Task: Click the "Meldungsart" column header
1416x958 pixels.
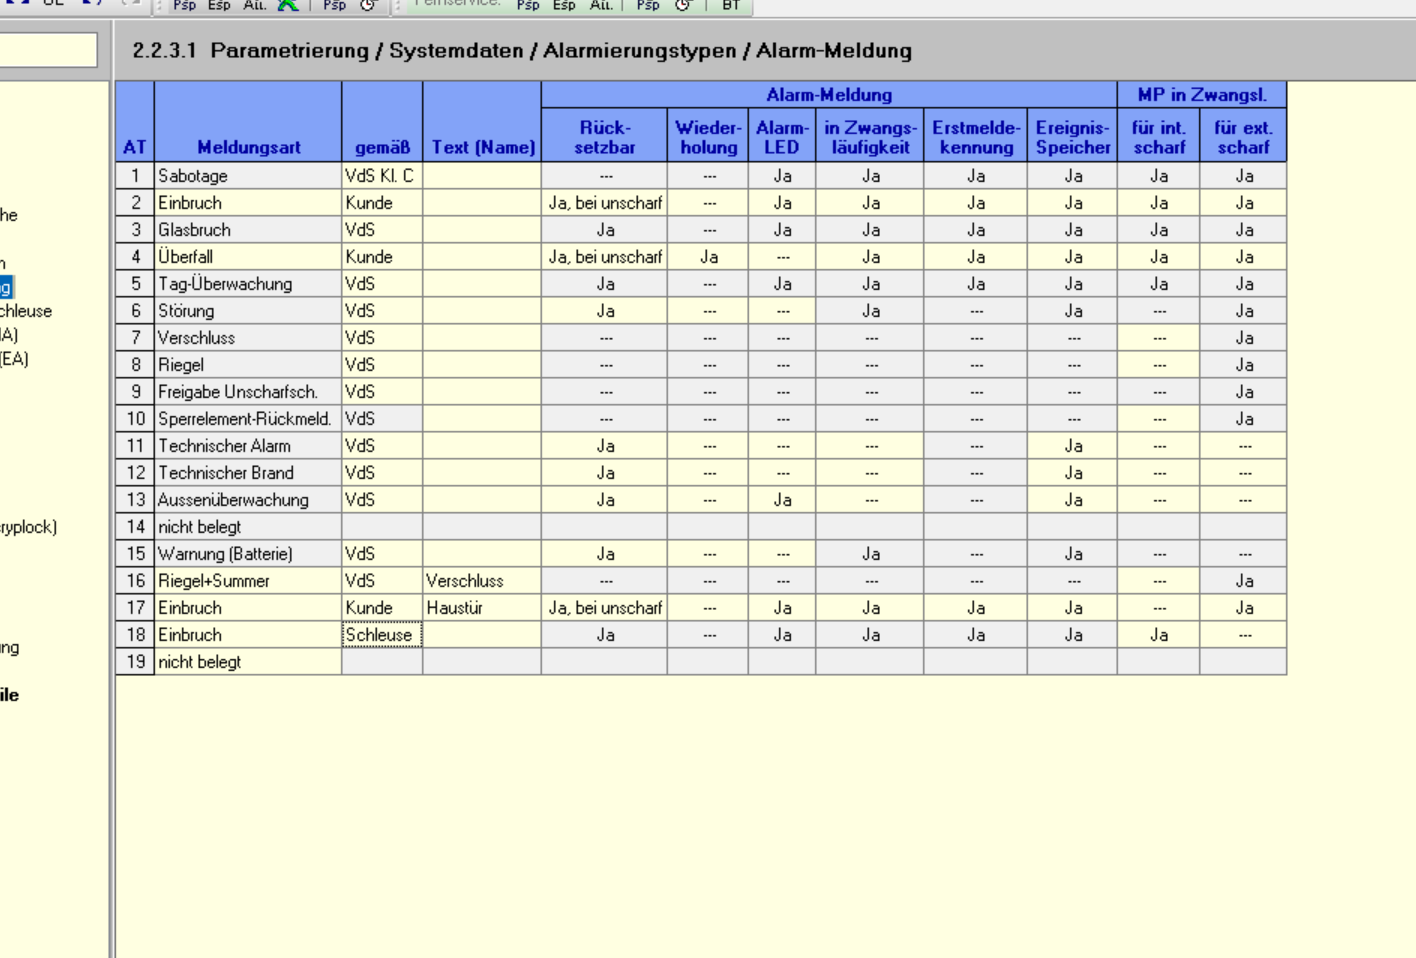Action: 248,147
